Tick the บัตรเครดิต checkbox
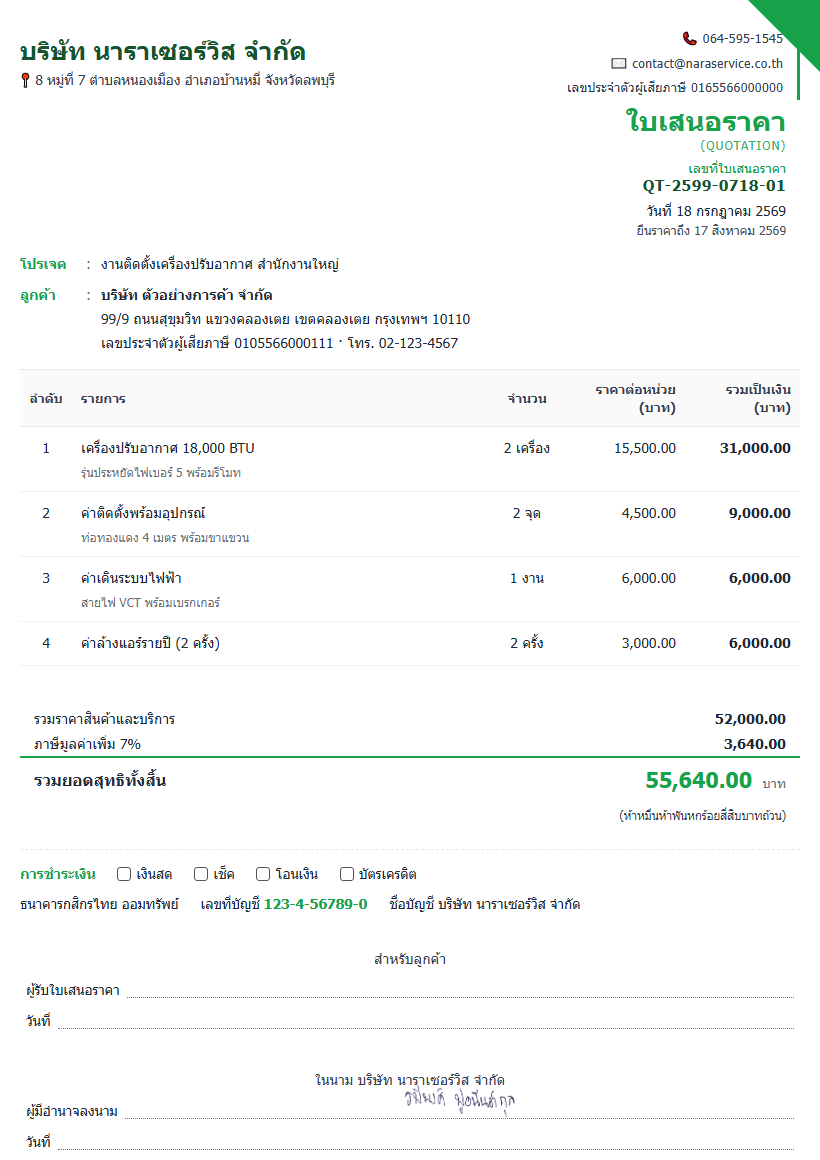Image resolution: width=820 pixels, height=1160 pixels. point(346,874)
